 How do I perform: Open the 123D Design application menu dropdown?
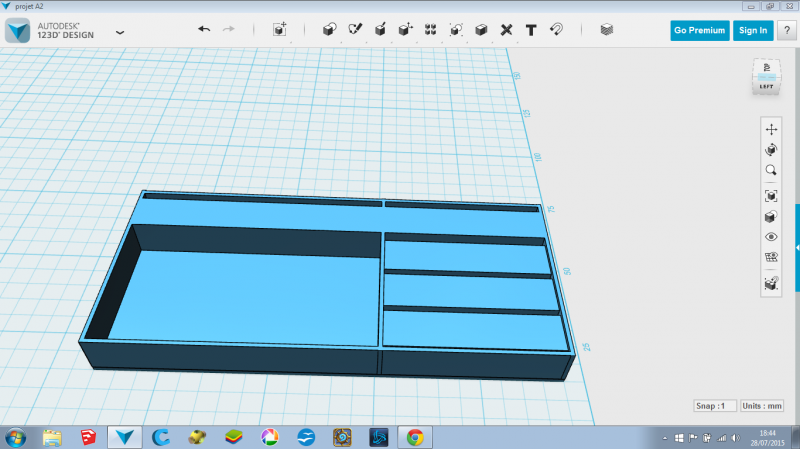(x=120, y=32)
